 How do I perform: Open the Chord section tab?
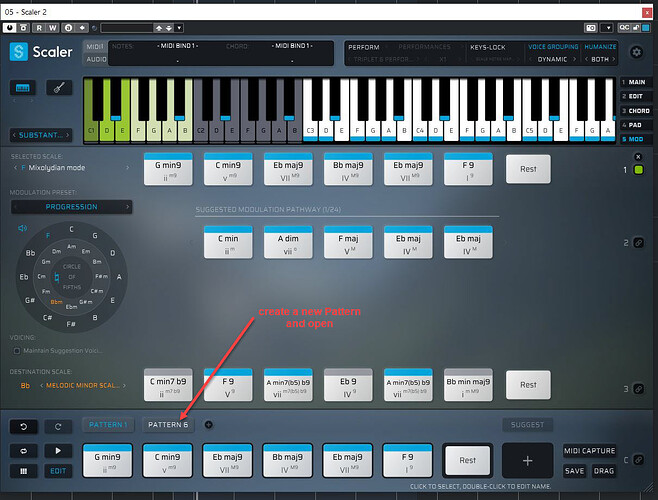(637, 111)
